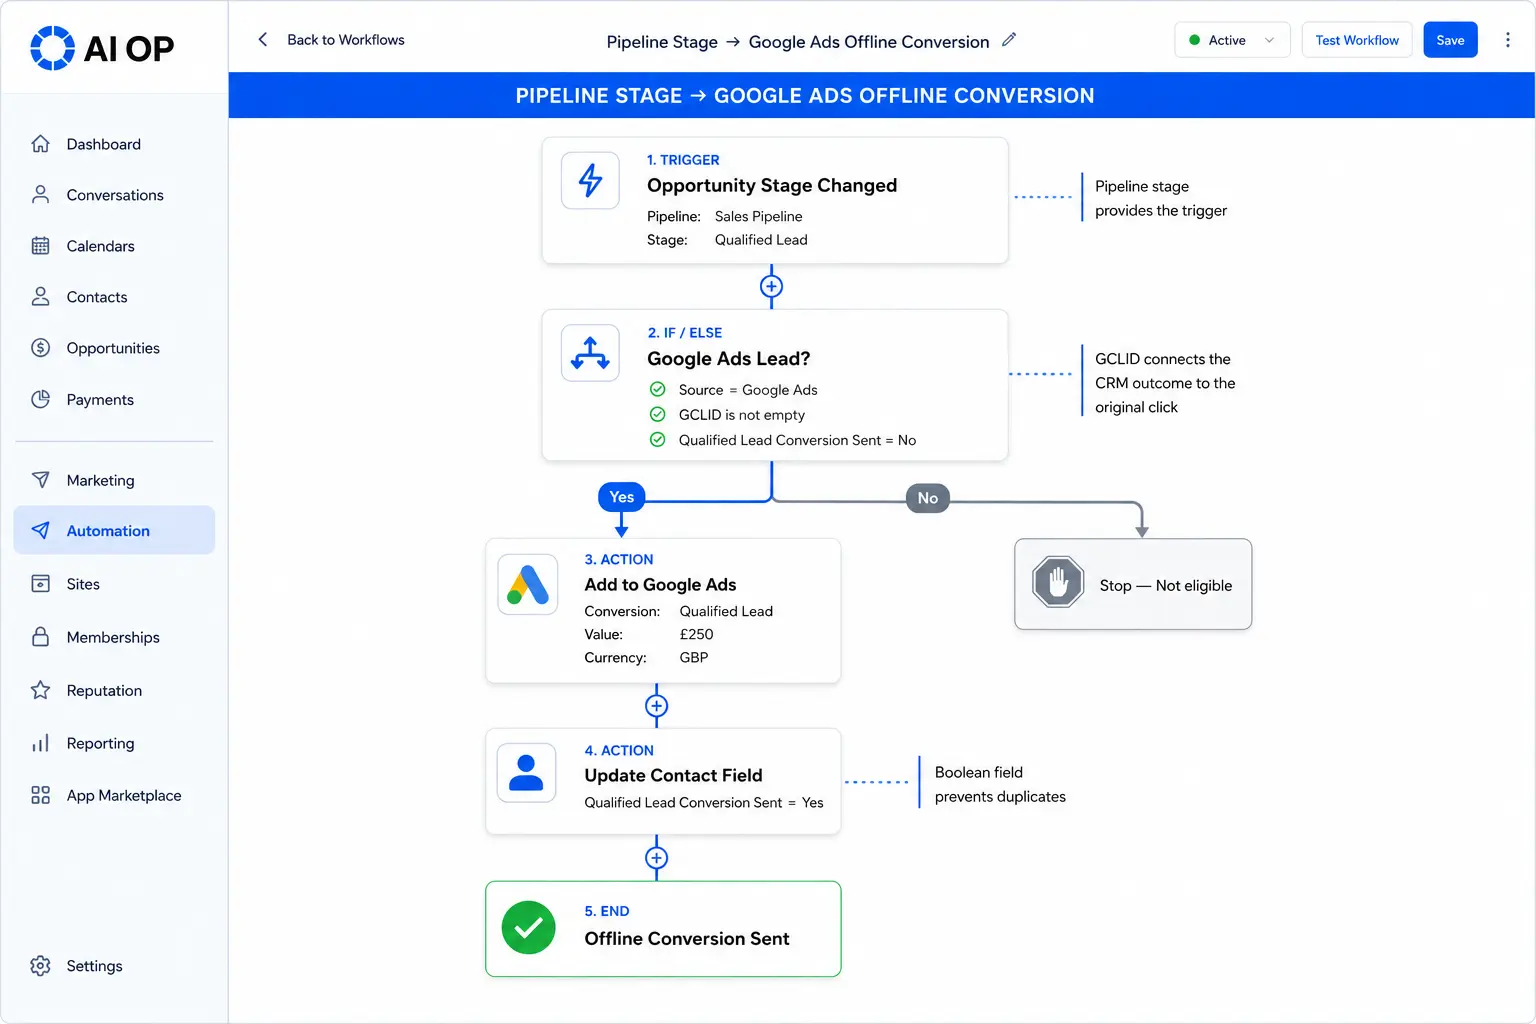Click Qualified Lead Conversion Sent = No check
The width and height of the screenshot is (1536, 1024).
coord(657,439)
